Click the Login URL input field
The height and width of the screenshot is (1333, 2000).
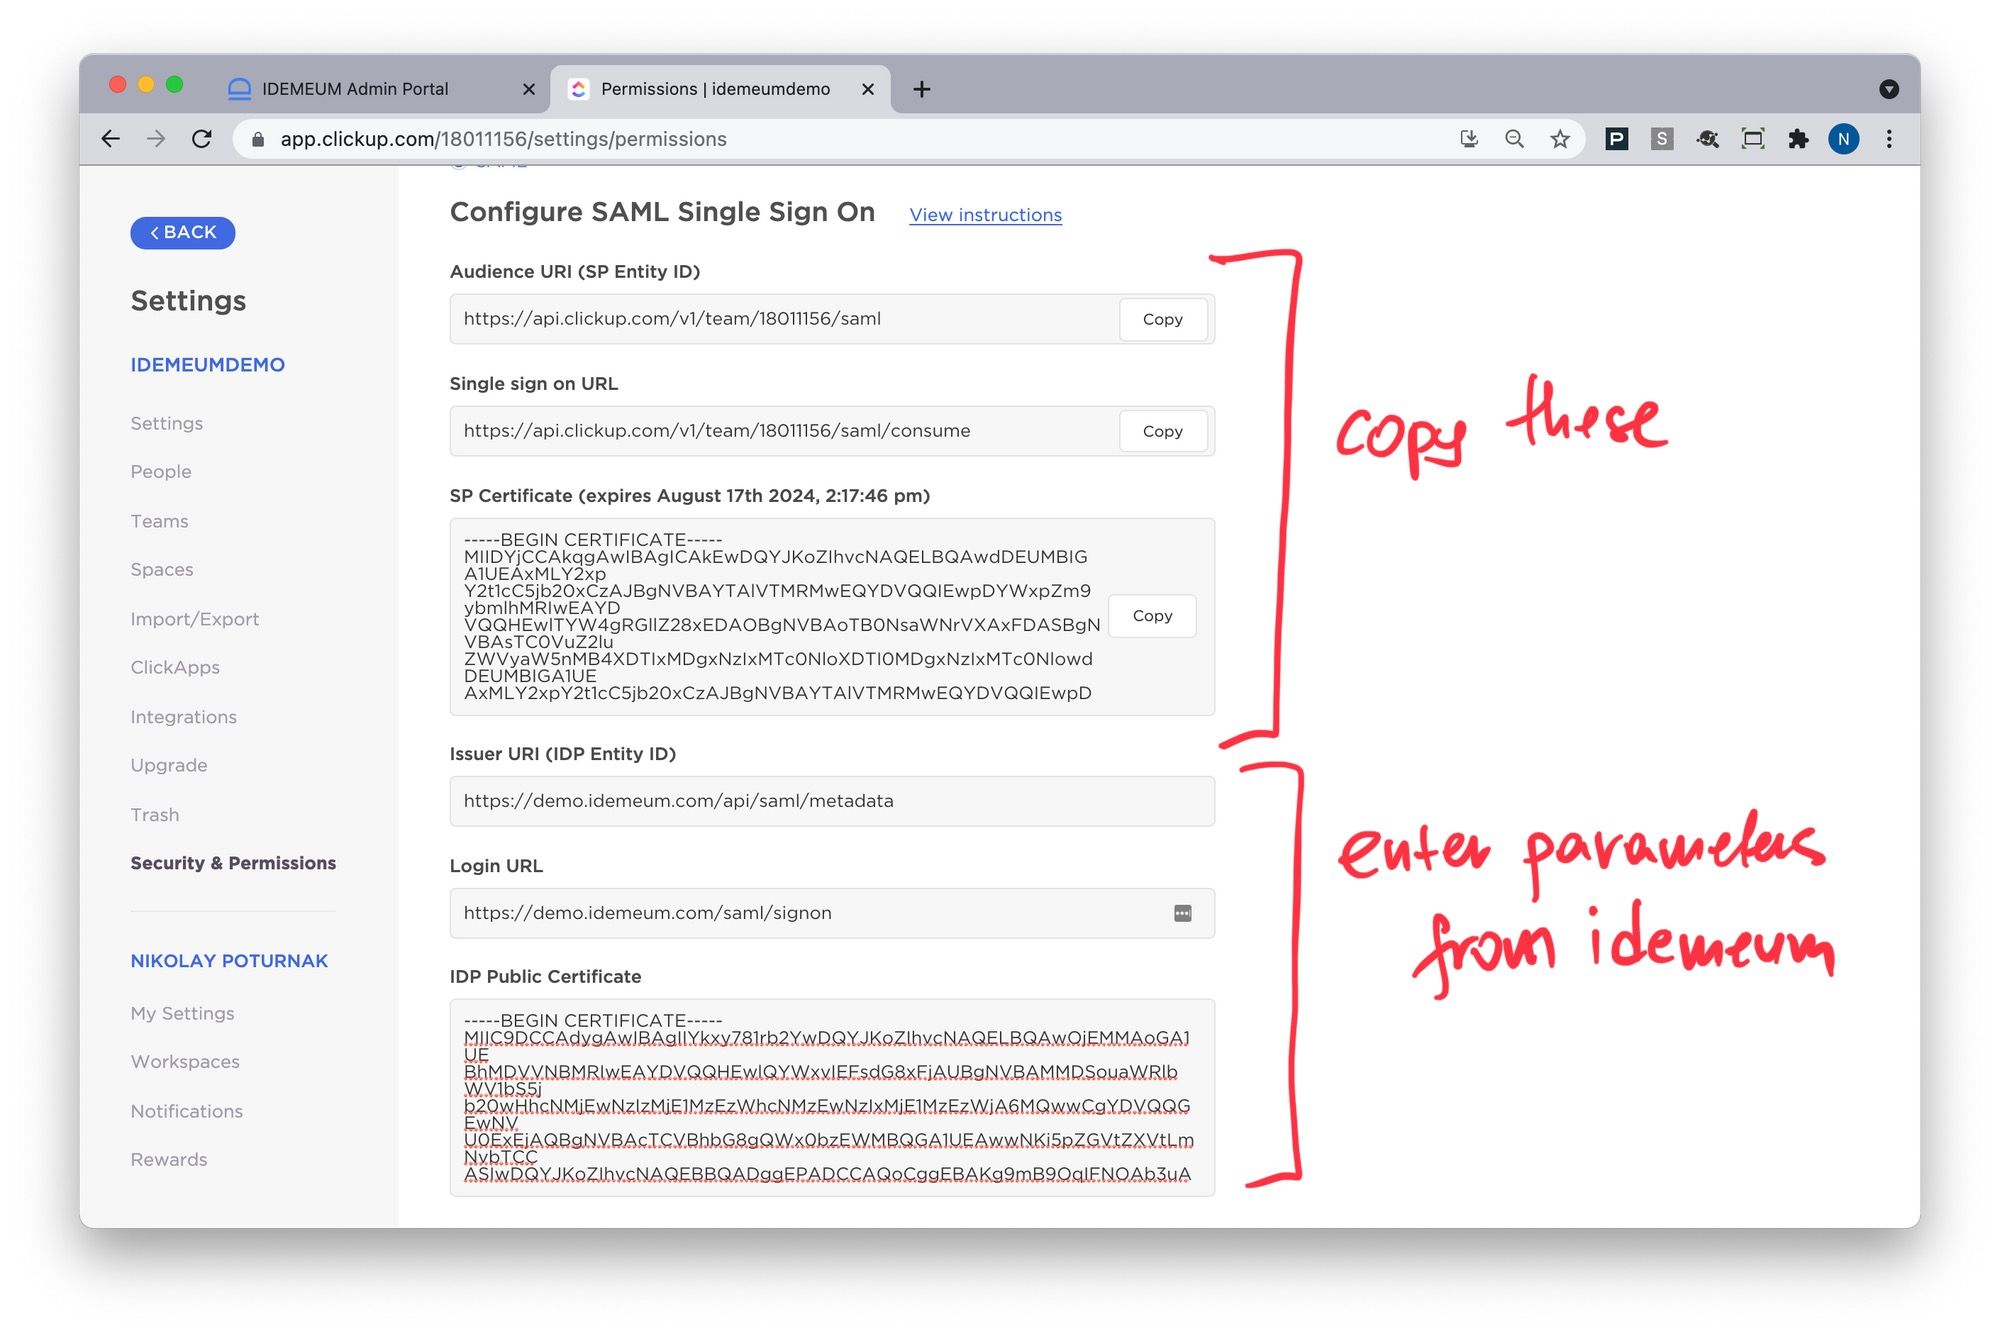[x=832, y=913]
